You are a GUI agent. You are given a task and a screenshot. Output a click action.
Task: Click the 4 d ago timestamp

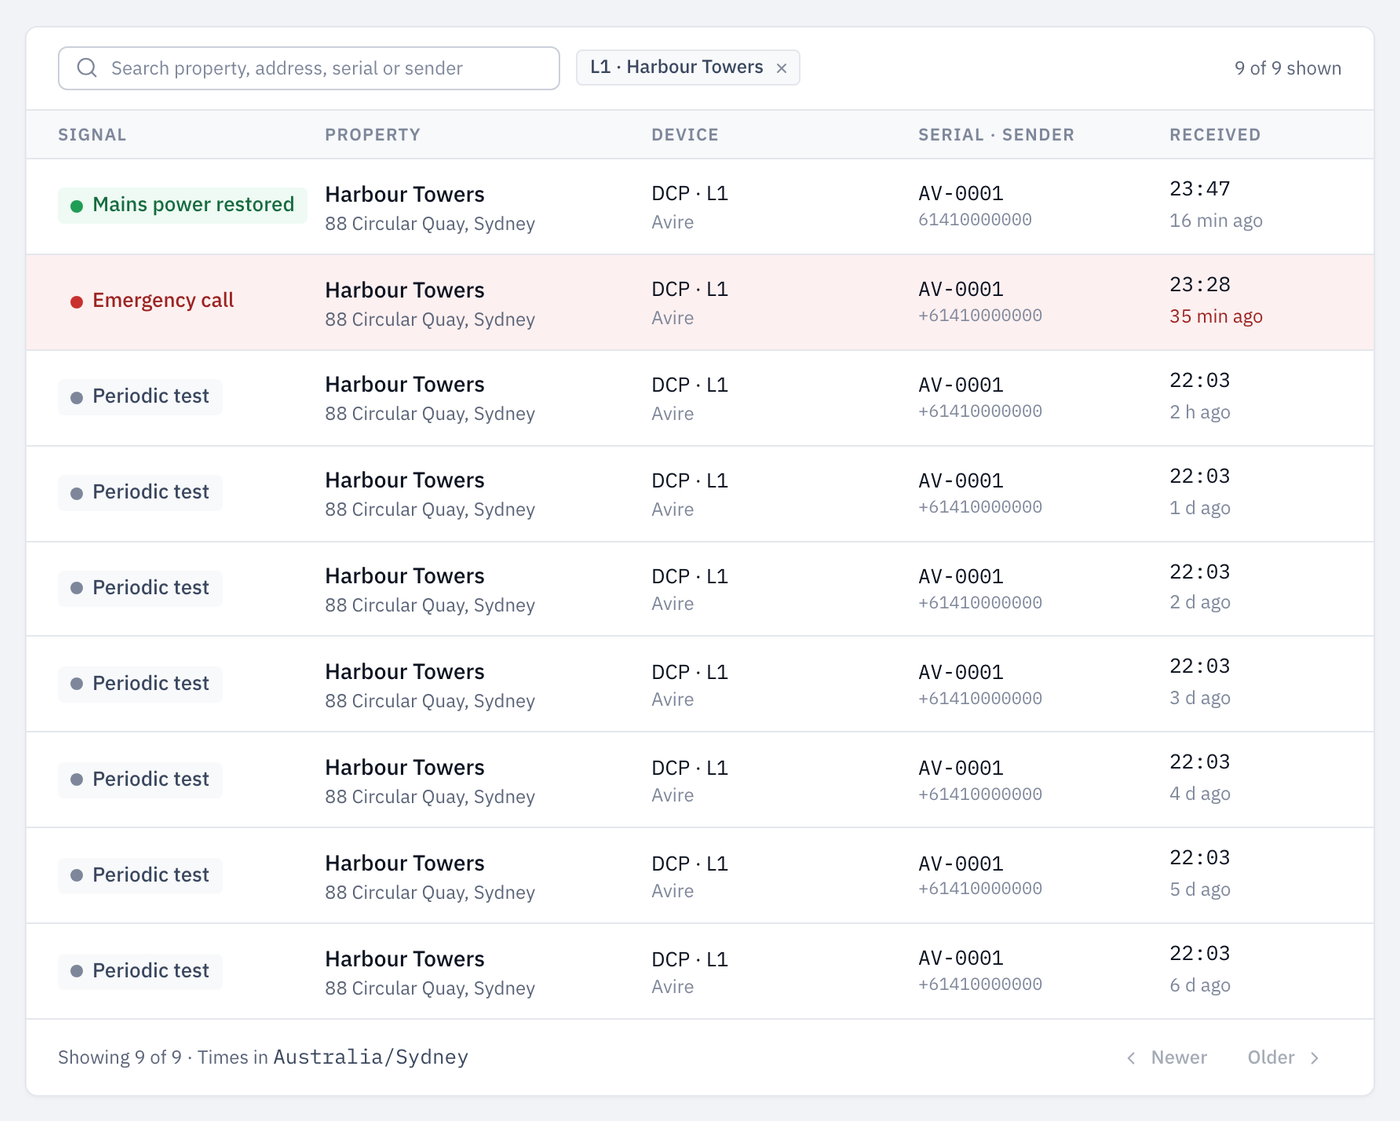point(1200,794)
